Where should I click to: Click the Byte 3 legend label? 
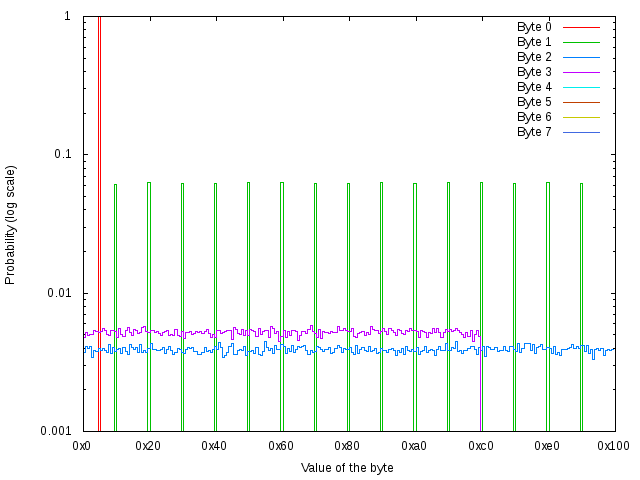[534, 72]
